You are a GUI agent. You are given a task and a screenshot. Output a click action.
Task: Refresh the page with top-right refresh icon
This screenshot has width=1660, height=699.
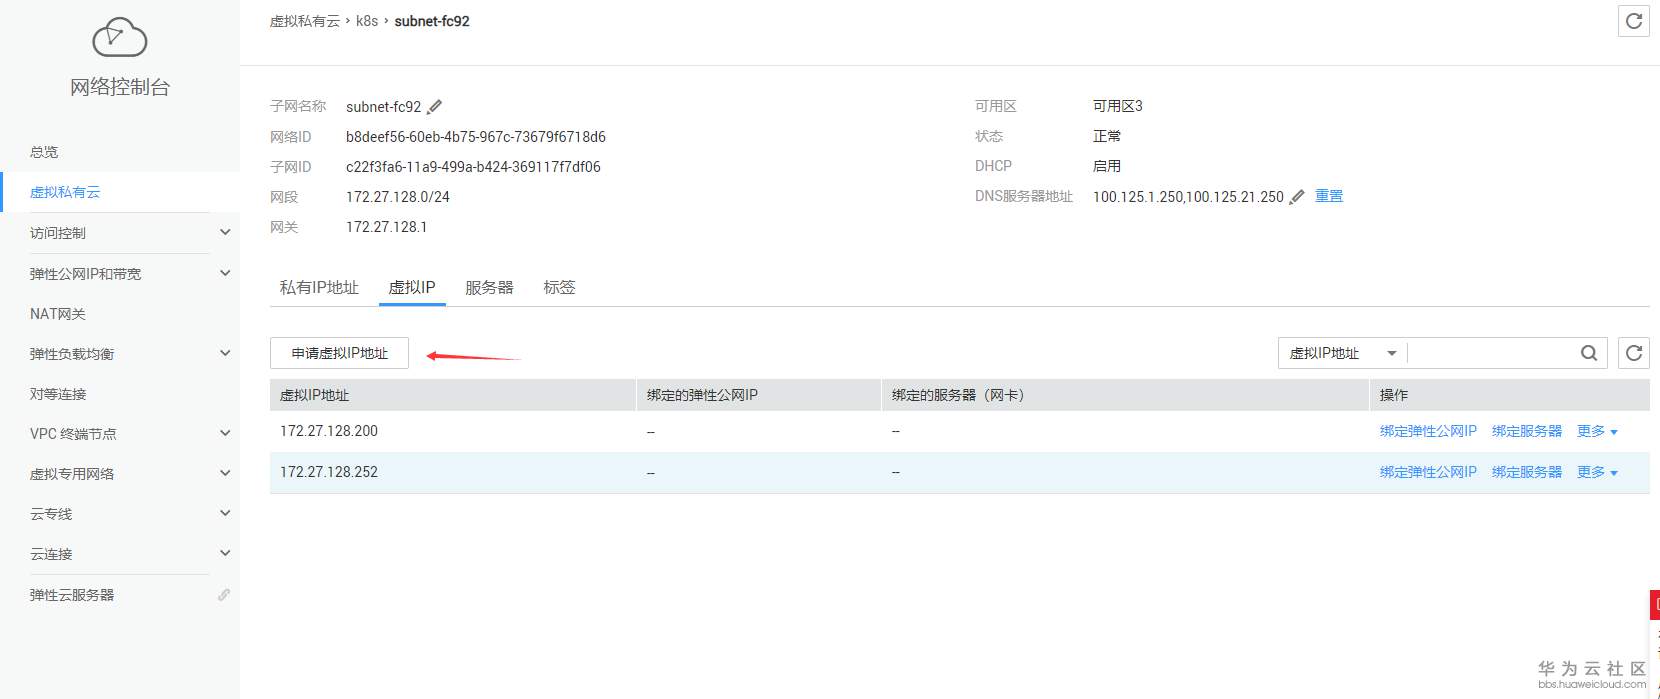1634,21
